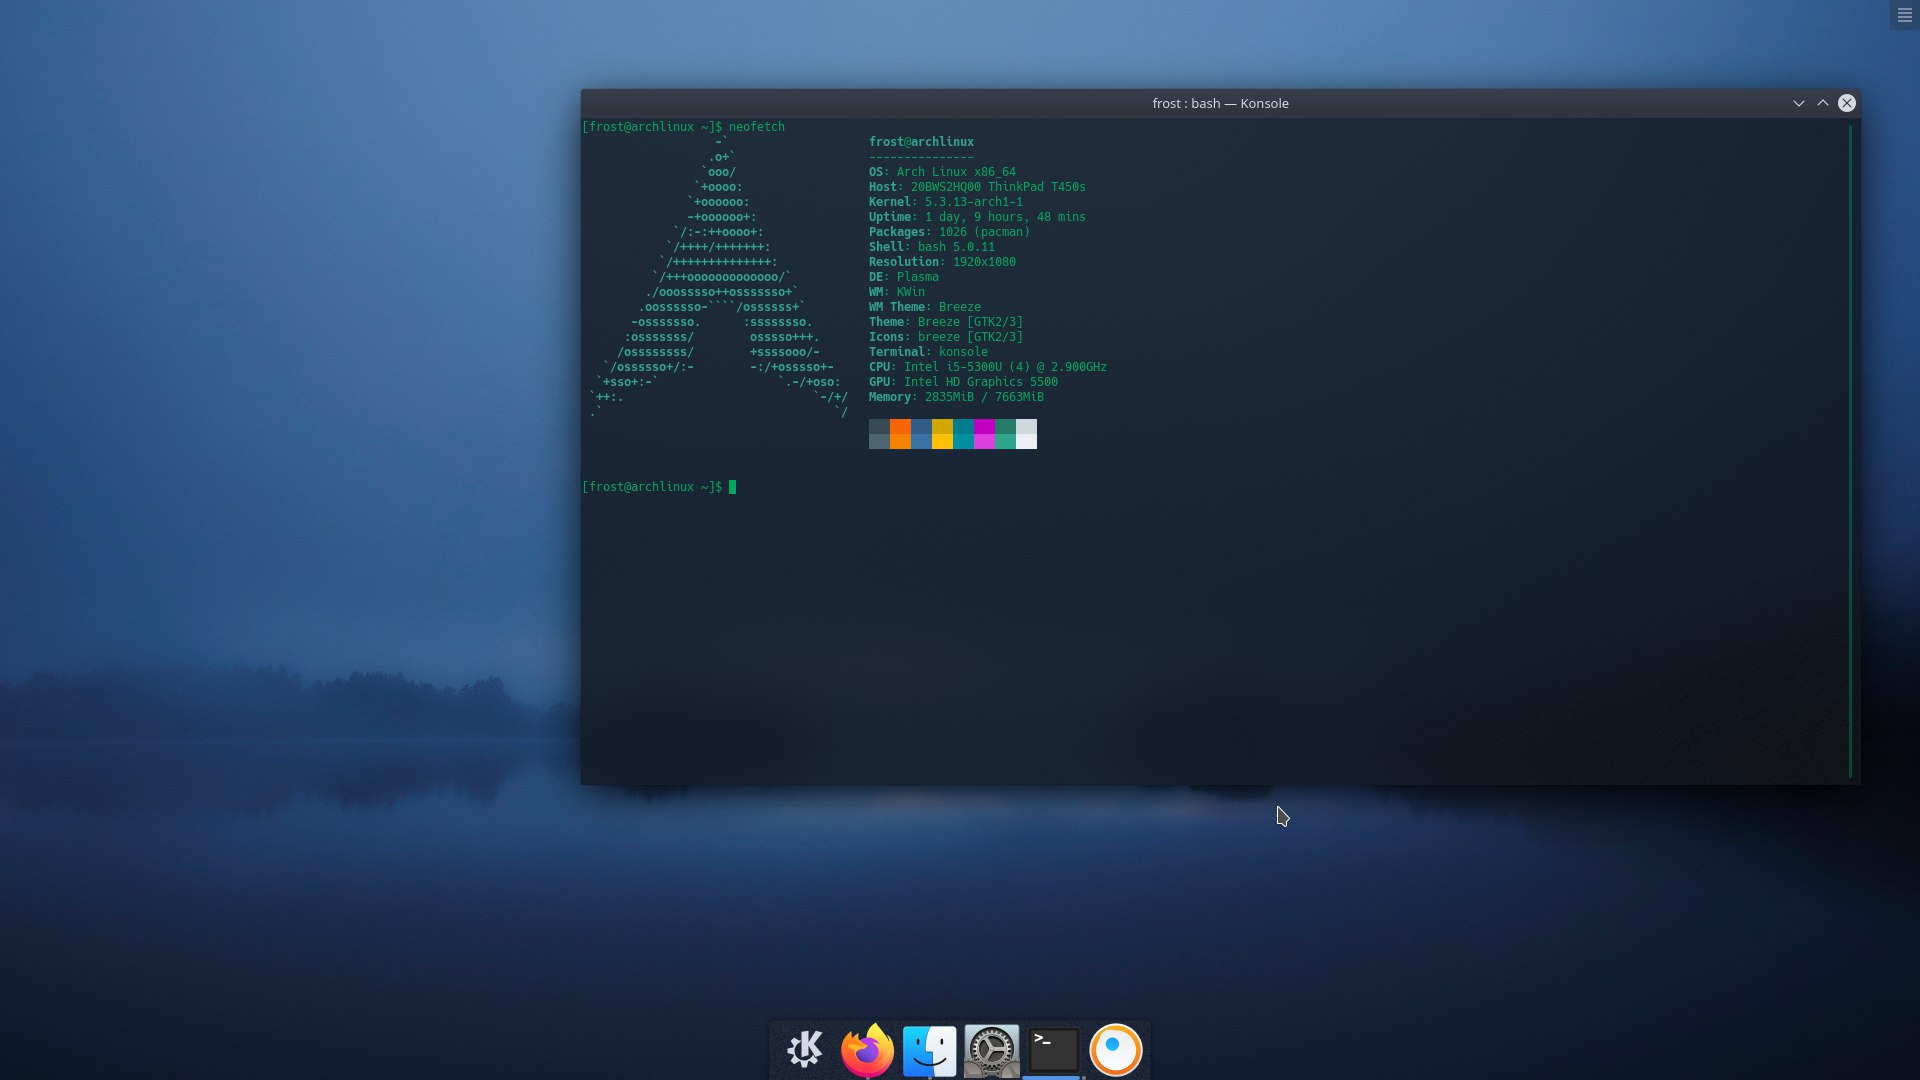Open the Finder-style file manager dock icon
The height and width of the screenshot is (1080, 1920).
click(929, 1050)
